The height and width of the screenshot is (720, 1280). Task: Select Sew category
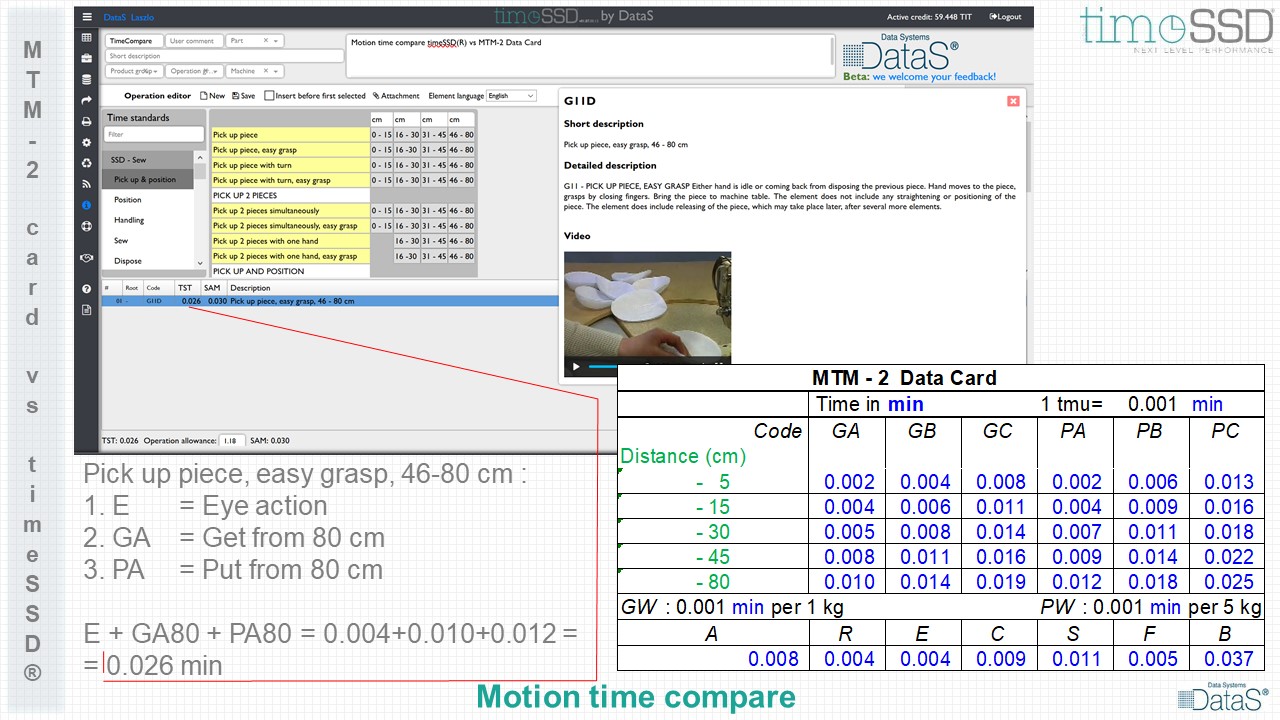coord(148,241)
